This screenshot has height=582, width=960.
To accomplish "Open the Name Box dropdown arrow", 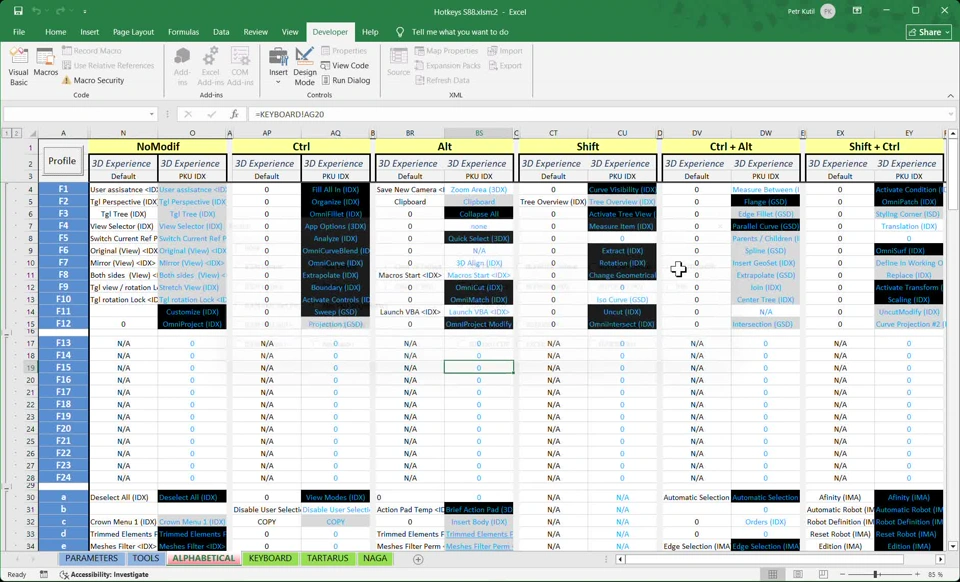I will 151,114.
